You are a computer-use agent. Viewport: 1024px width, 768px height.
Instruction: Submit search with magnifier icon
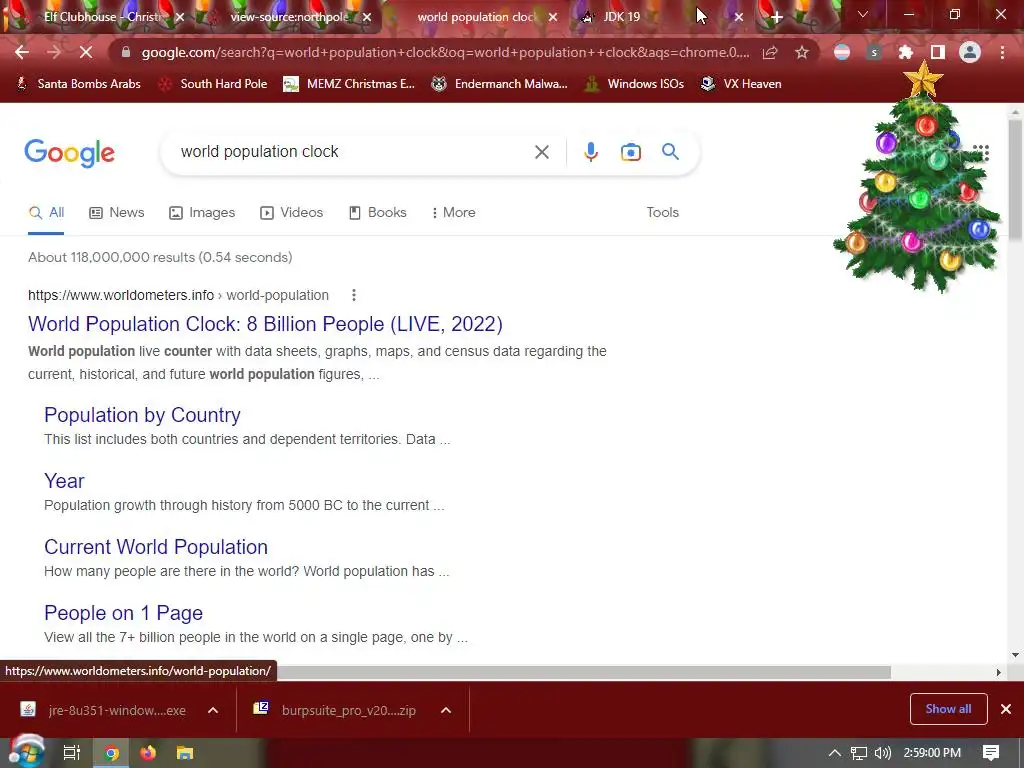point(670,152)
